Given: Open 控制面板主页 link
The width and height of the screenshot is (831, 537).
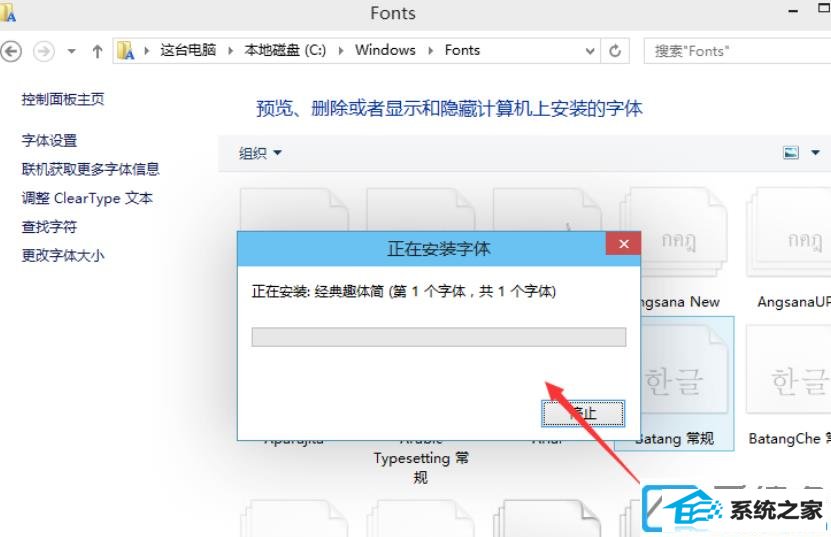Looking at the screenshot, I should pos(63,99).
